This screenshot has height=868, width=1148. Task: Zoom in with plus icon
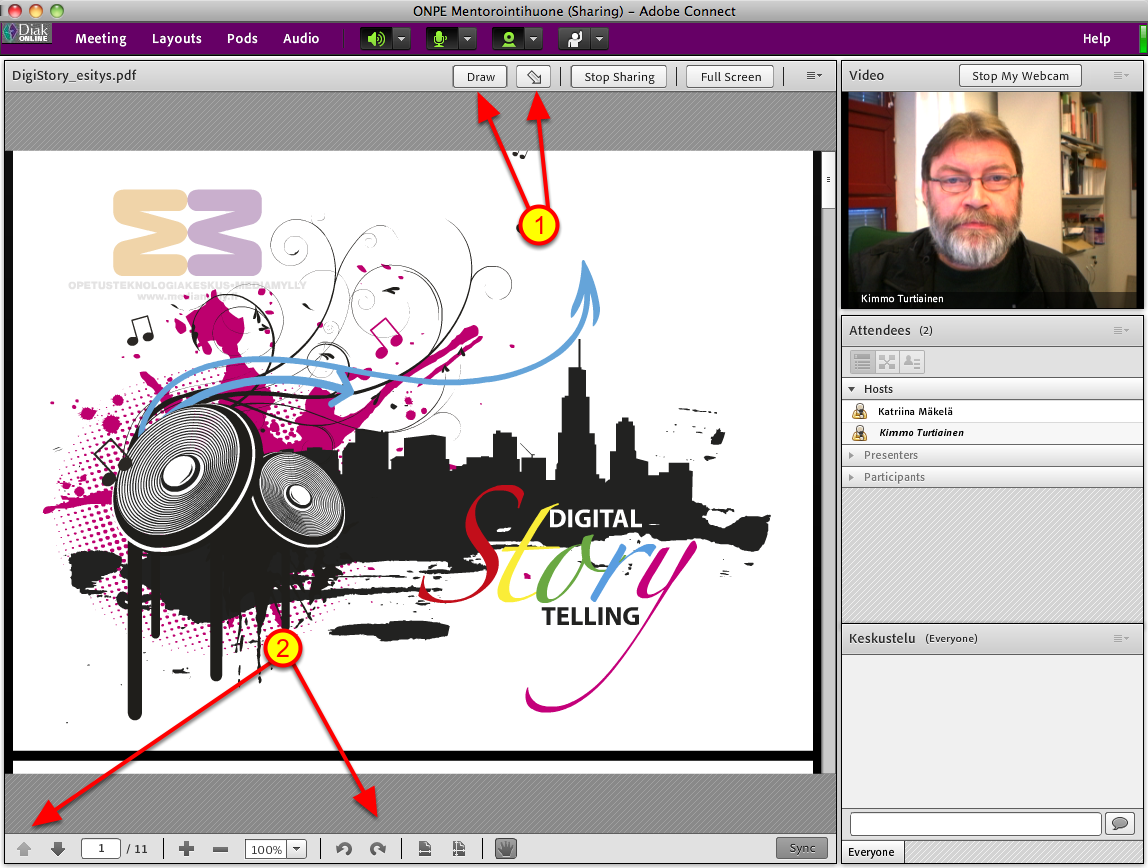pyautogui.click(x=187, y=849)
